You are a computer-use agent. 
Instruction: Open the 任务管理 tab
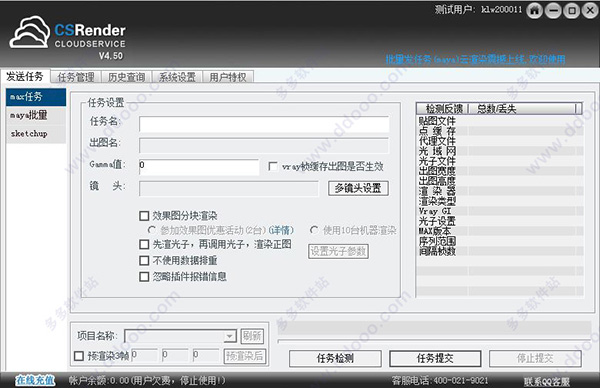pos(76,77)
